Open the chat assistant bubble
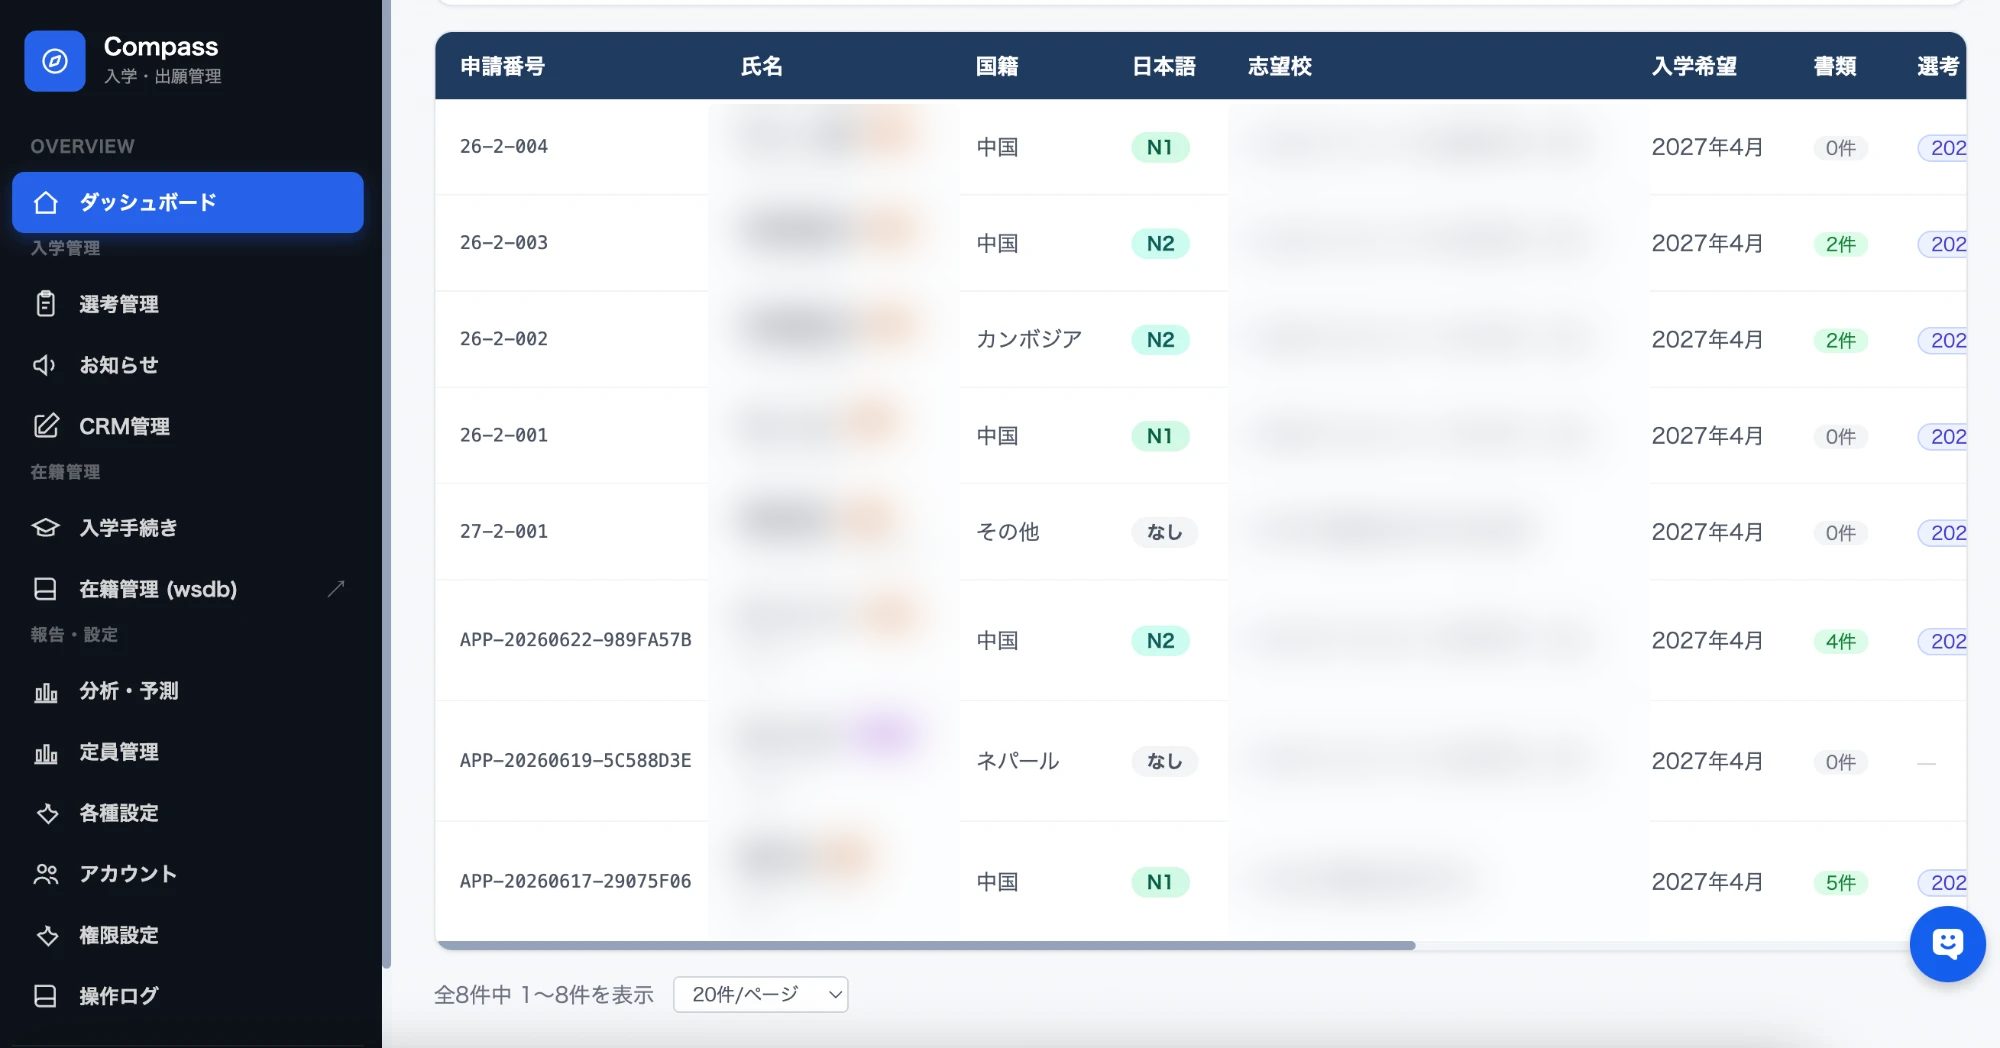Screen dimensions: 2000x1048 (1947, 944)
